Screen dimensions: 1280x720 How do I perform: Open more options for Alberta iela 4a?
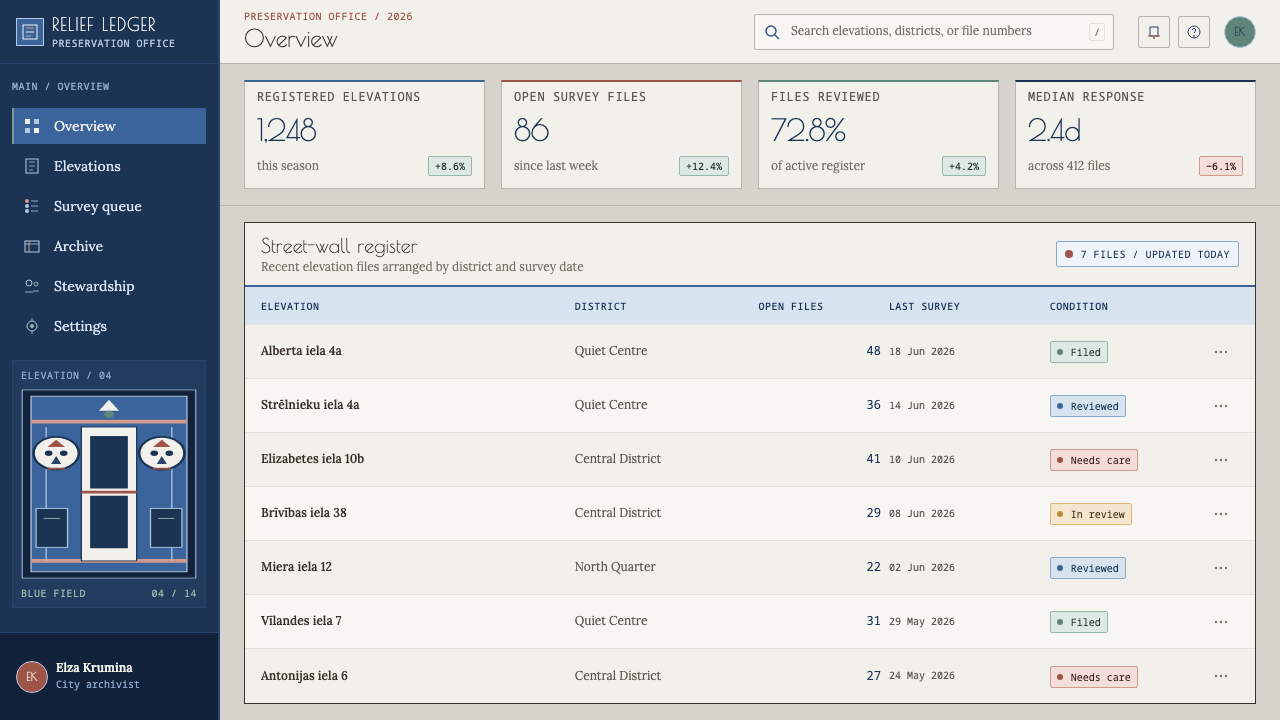coord(1221,352)
